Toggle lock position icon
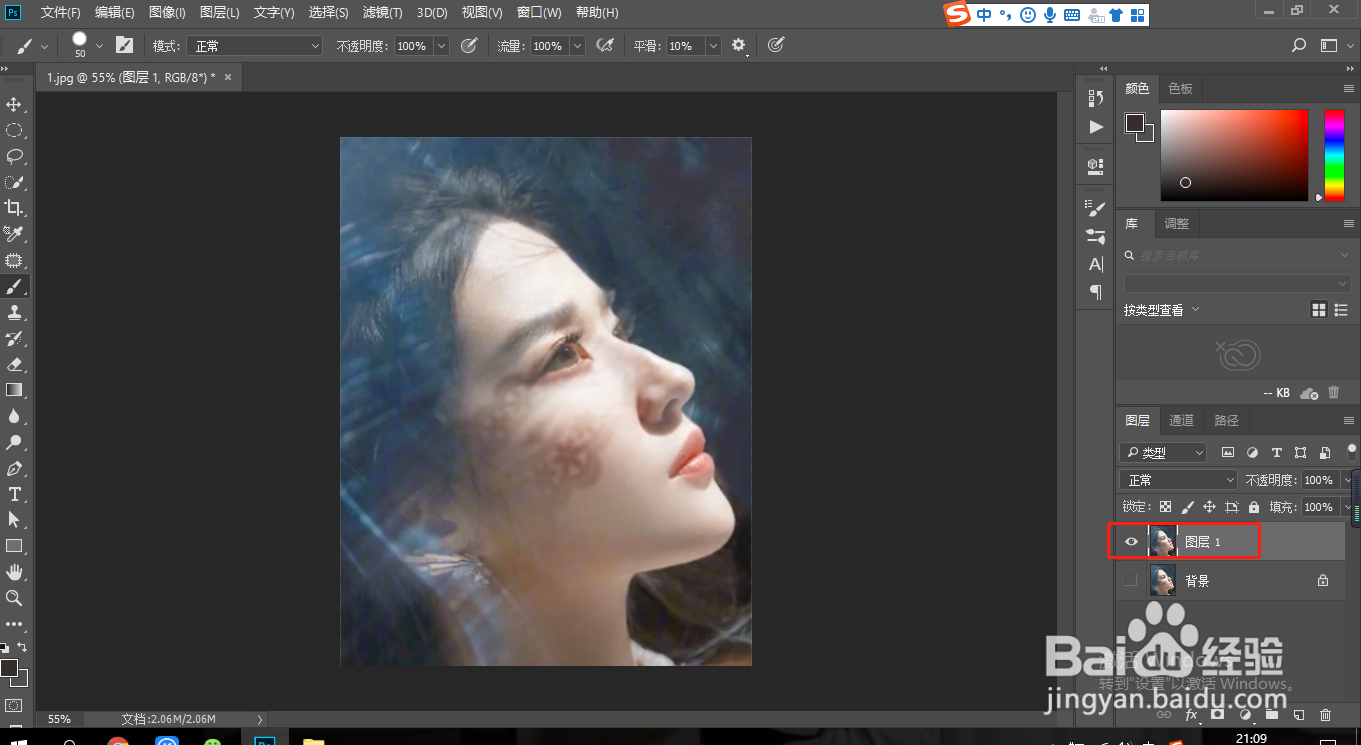Viewport: 1361px width, 745px height. [x=1209, y=507]
